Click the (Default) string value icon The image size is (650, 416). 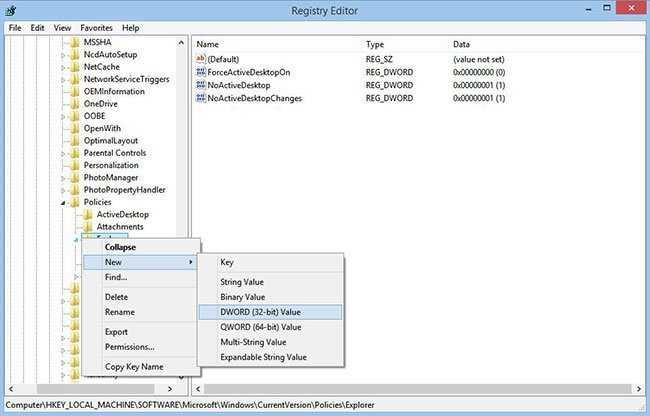click(201, 59)
